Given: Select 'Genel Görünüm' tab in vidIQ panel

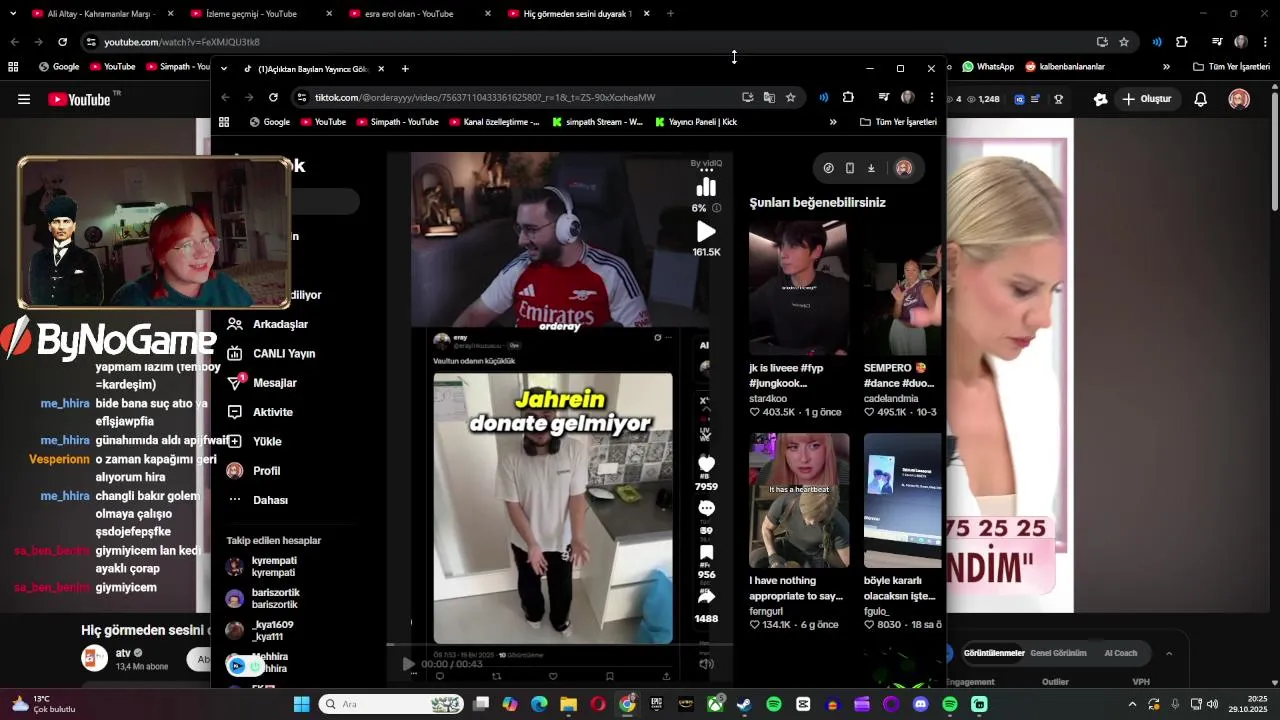Looking at the screenshot, I should tap(1058, 653).
